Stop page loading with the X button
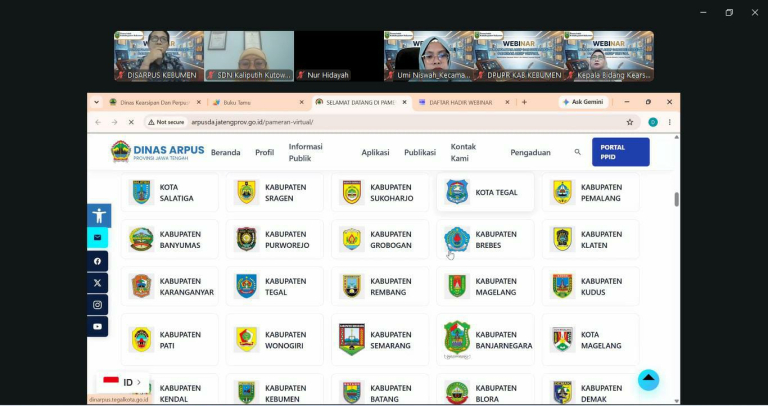 pos(131,122)
